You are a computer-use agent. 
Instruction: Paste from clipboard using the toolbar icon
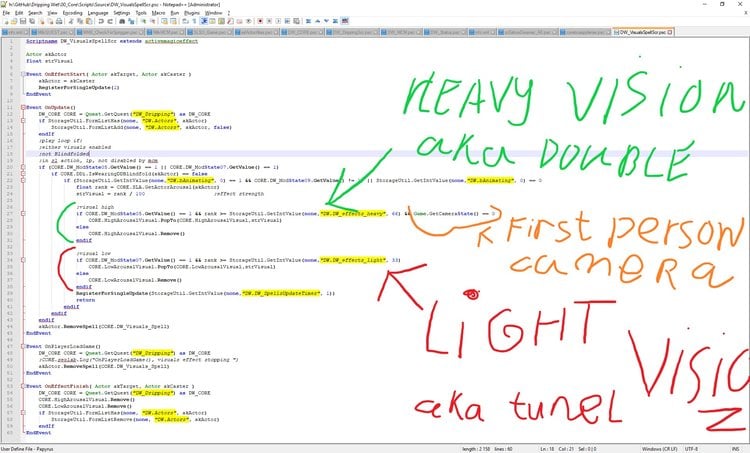coord(89,21)
